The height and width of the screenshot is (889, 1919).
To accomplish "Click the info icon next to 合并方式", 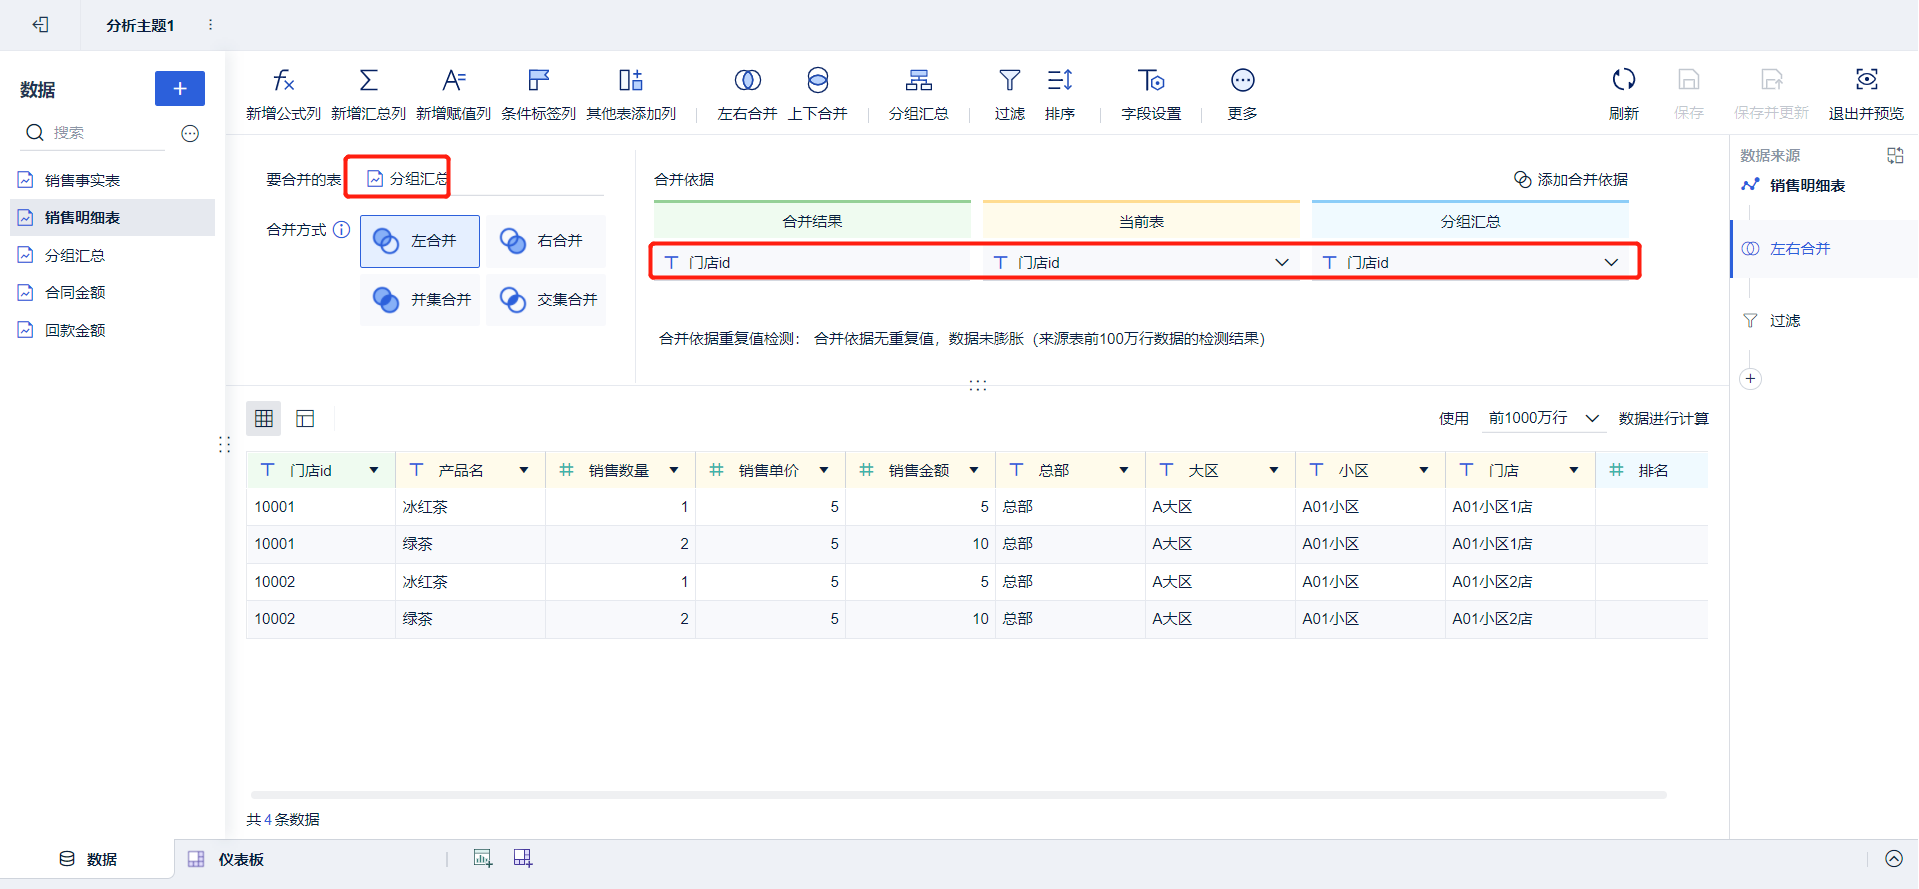I will (341, 229).
